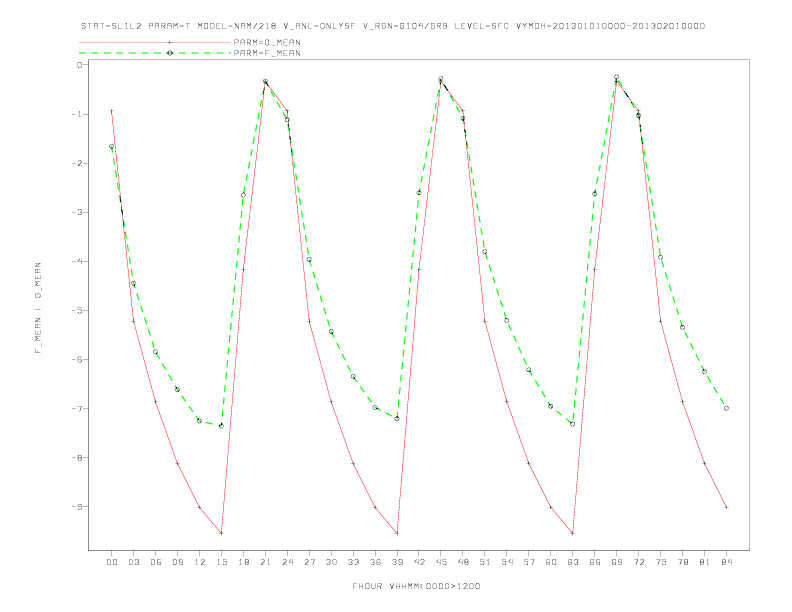The image size is (792, 612).
Task: Click y-axis tick label -8
Action: tap(77, 457)
